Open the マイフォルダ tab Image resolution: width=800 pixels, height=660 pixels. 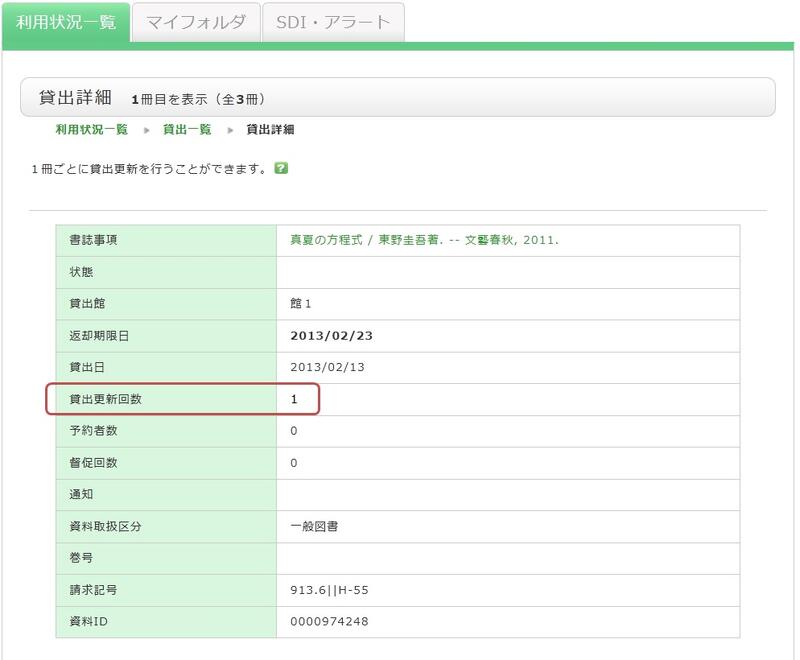tap(196, 22)
